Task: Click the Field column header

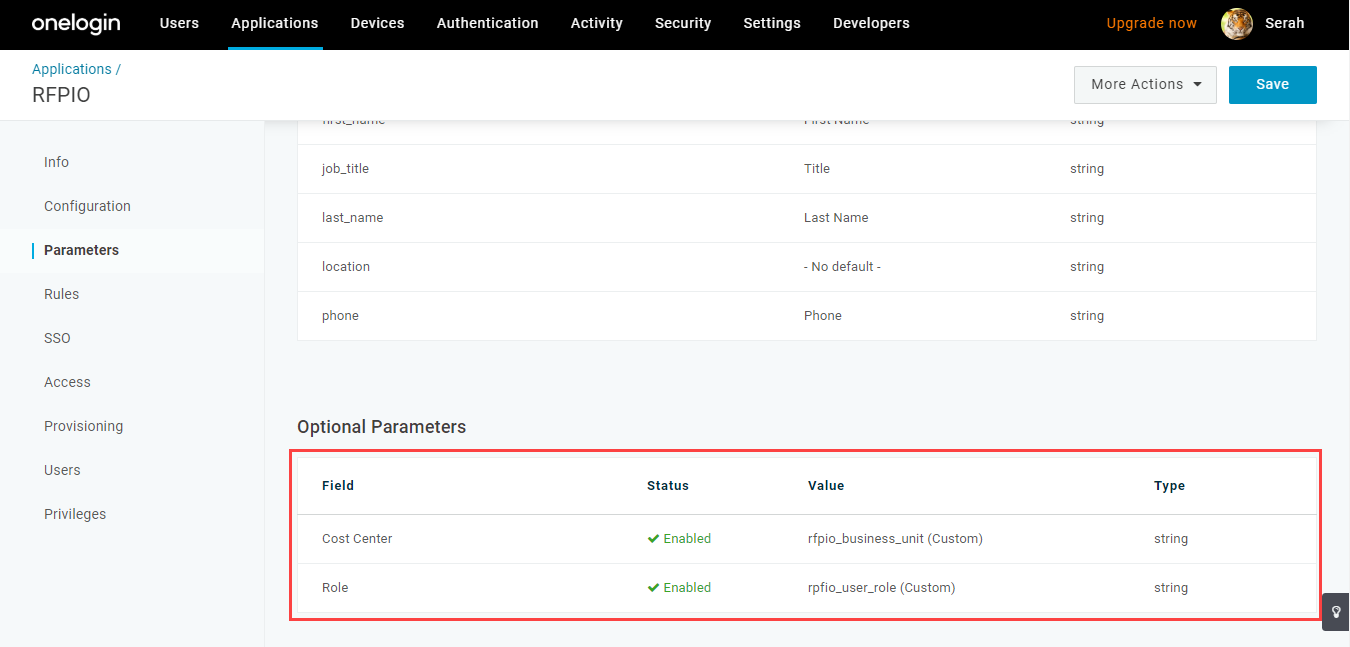Action: point(338,486)
